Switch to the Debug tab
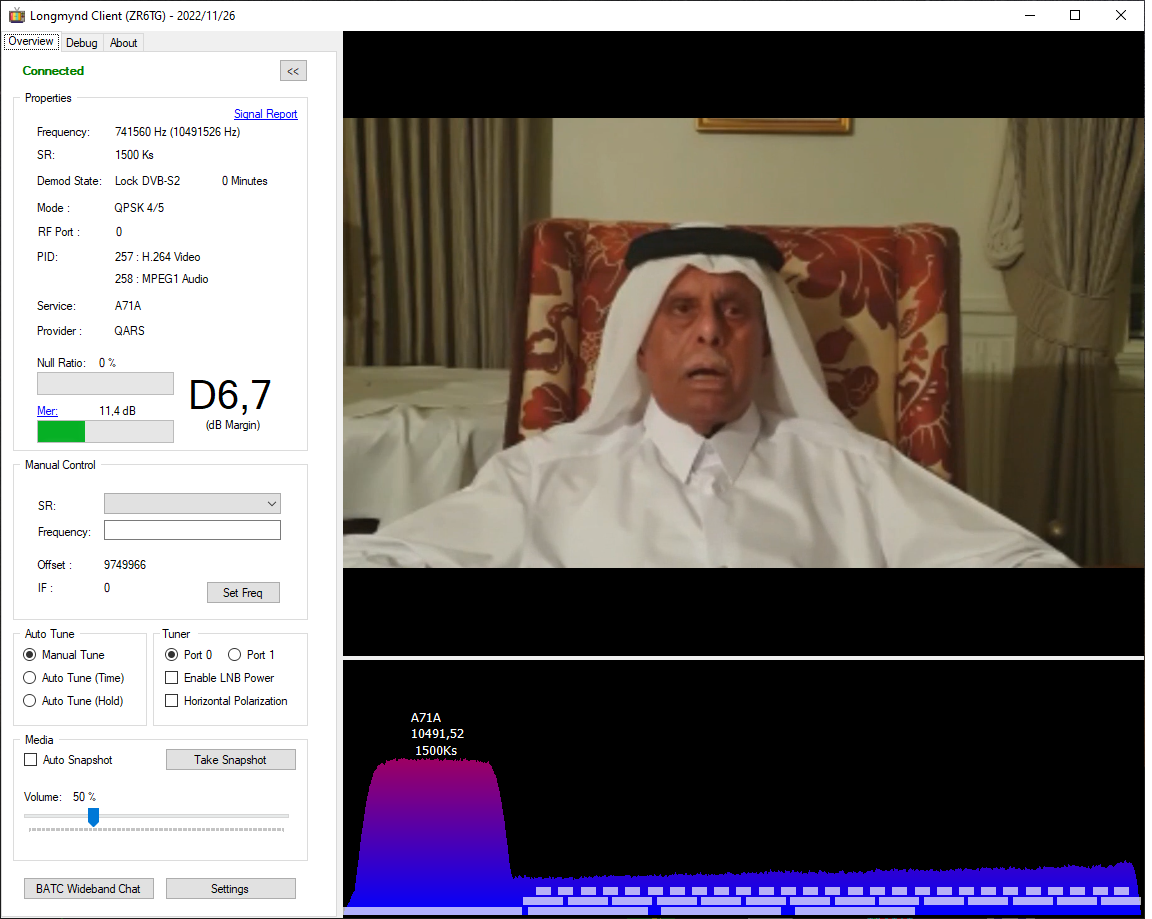Image resolution: width=1152 pixels, height=919 pixels. click(x=81, y=43)
